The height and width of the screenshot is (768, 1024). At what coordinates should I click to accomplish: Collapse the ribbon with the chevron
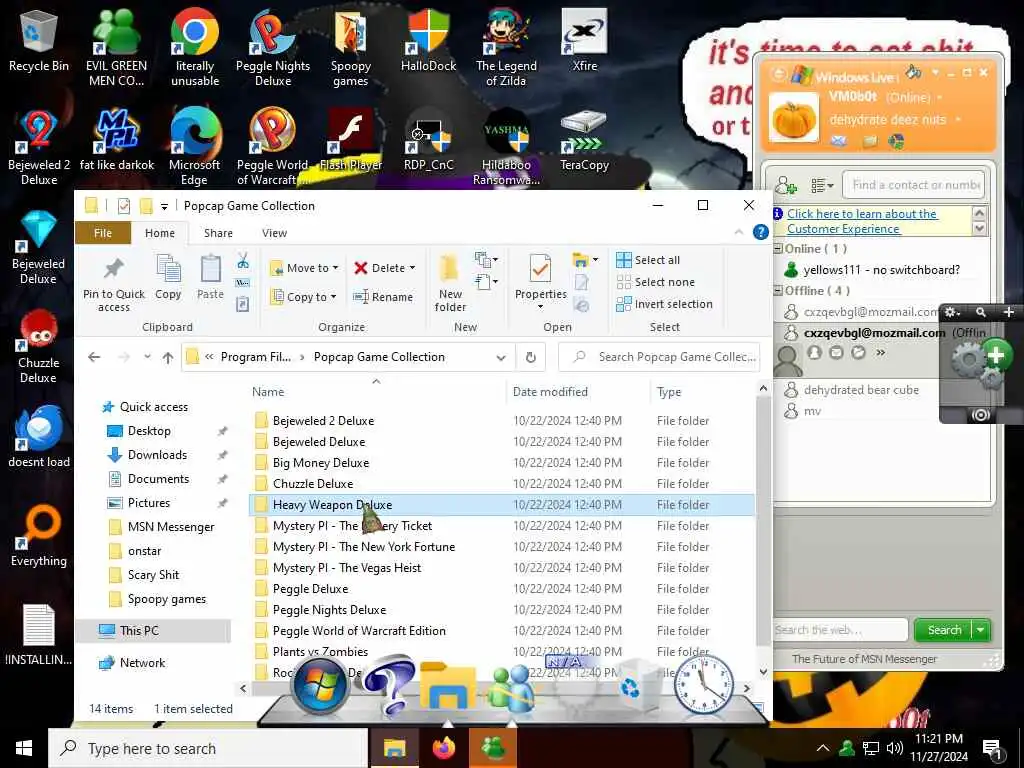pos(739,232)
